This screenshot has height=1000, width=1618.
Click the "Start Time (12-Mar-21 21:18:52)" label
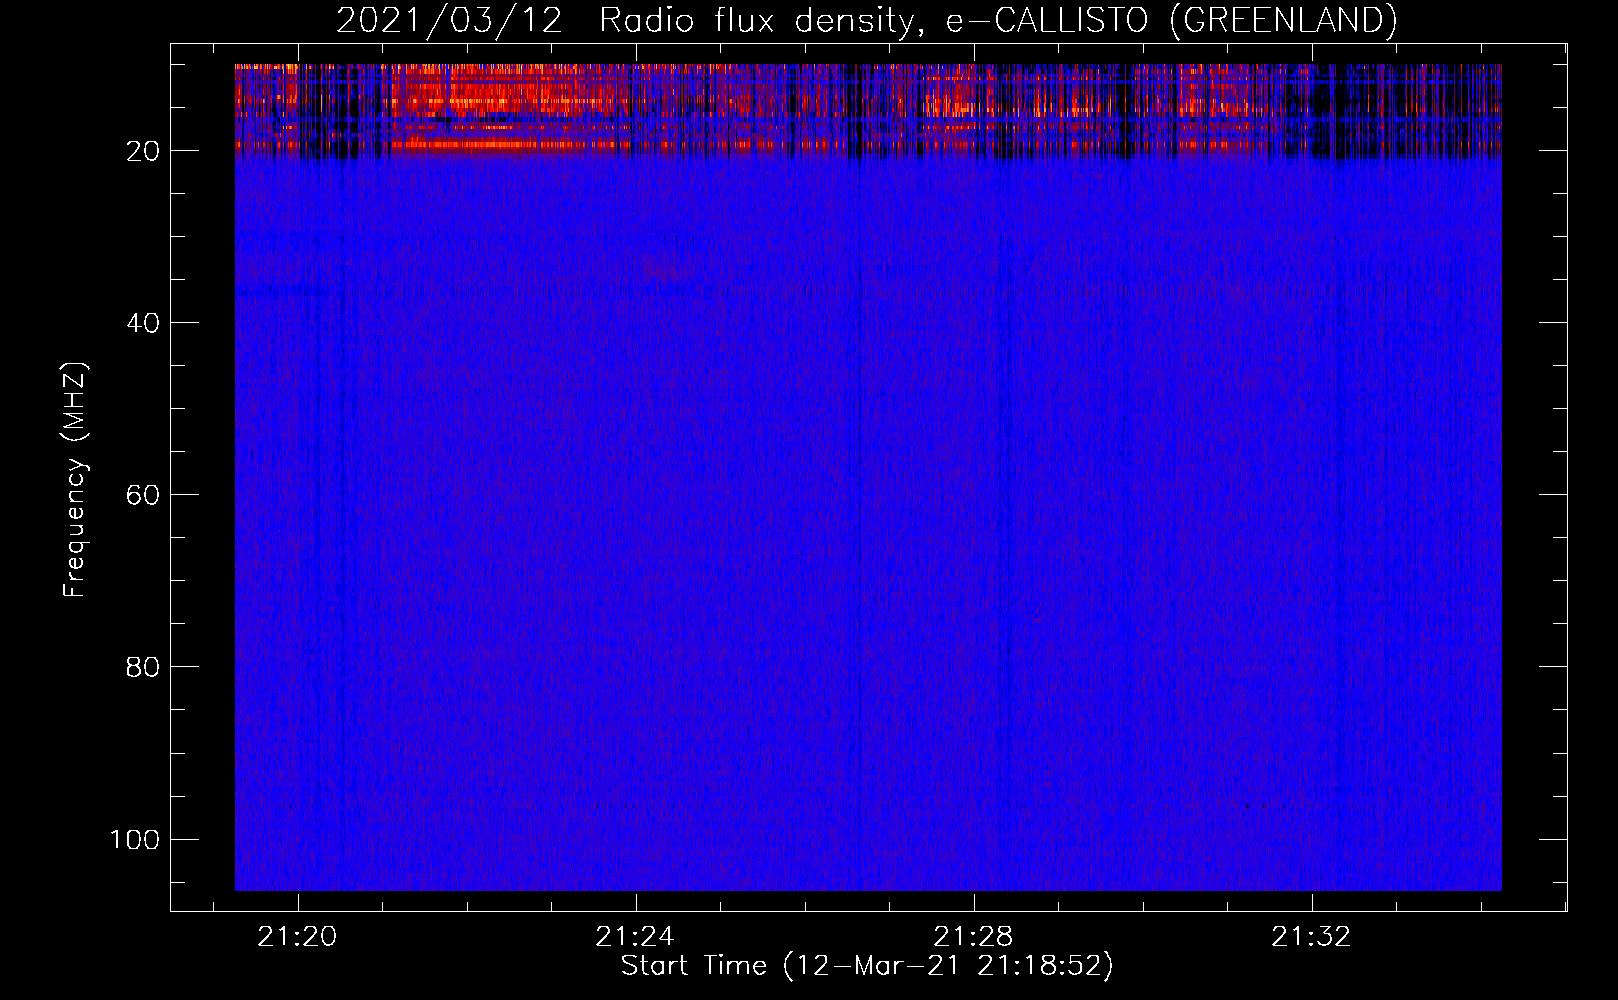coord(867,966)
